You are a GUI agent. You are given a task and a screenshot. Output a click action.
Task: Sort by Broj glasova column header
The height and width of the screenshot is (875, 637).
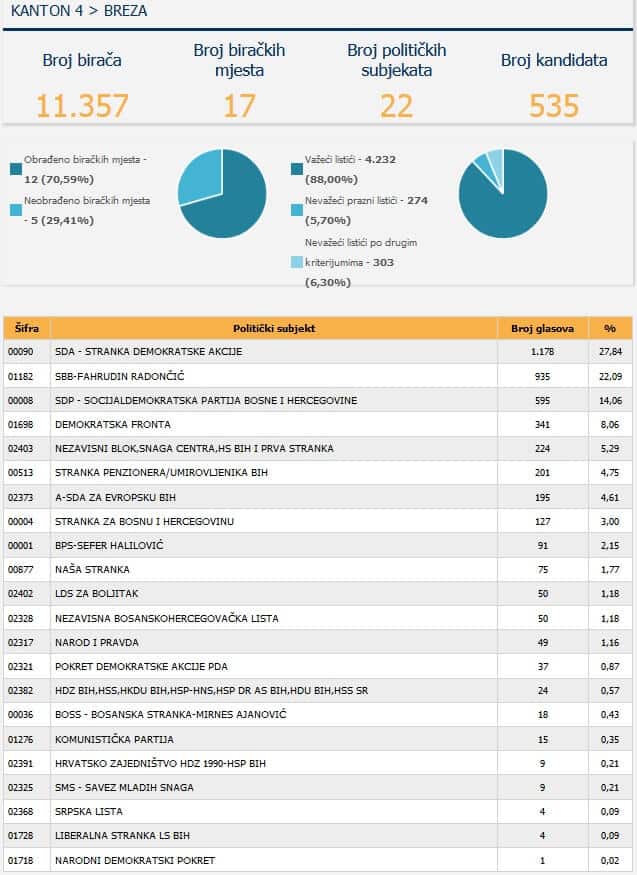[x=541, y=328]
